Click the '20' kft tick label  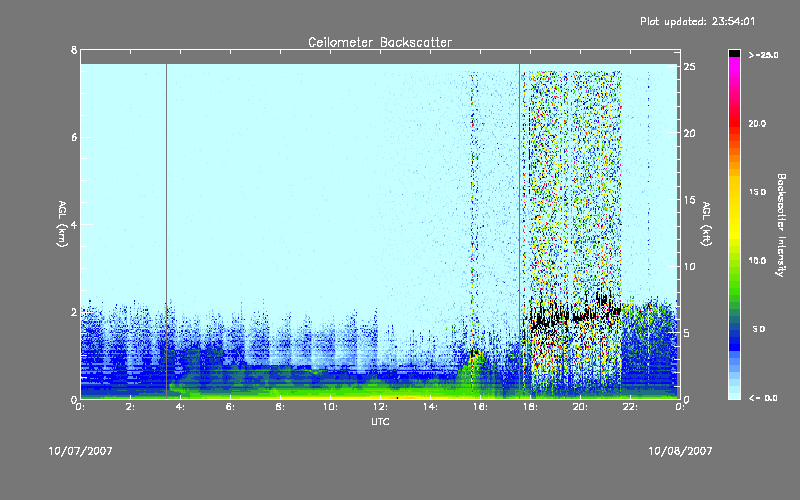coord(689,133)
